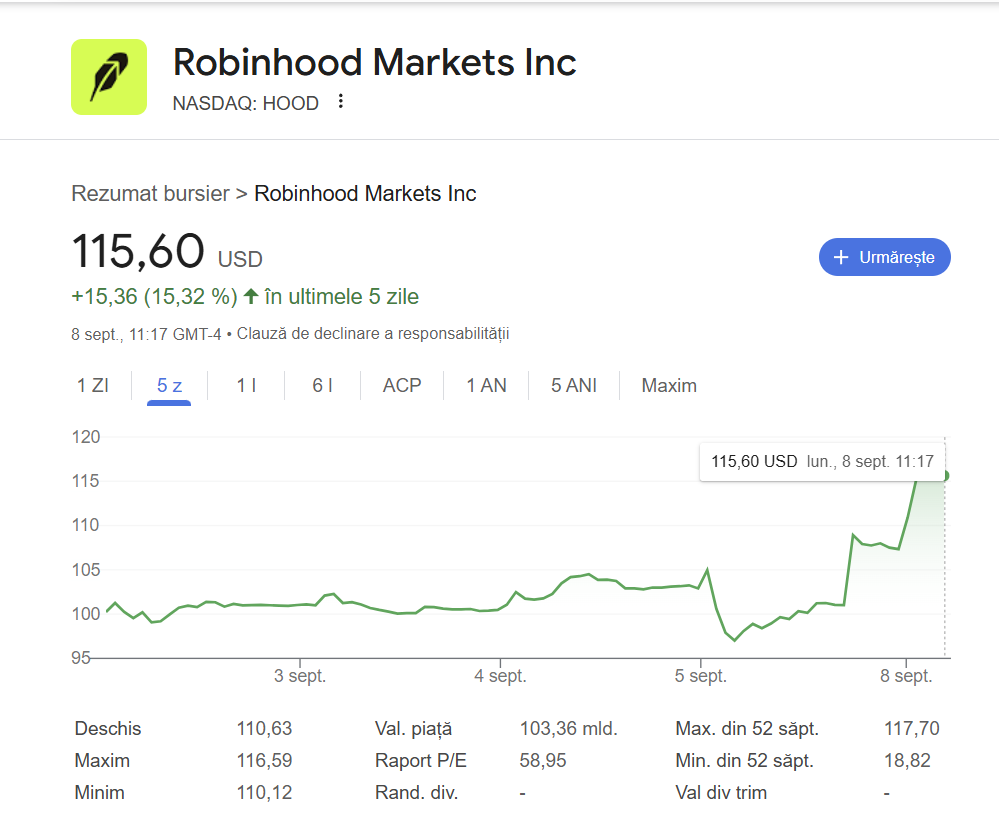
Task: Click the Robinhood feather logo icon
Action: tap(109, 77)
